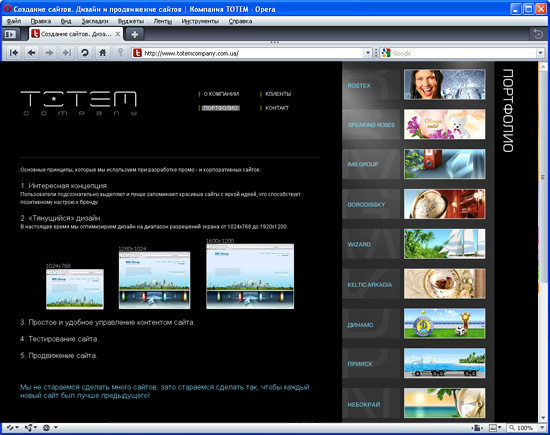Open the ДИНАМО portfolio link
This screenshot has height=435, width=550.
point(360,325)
